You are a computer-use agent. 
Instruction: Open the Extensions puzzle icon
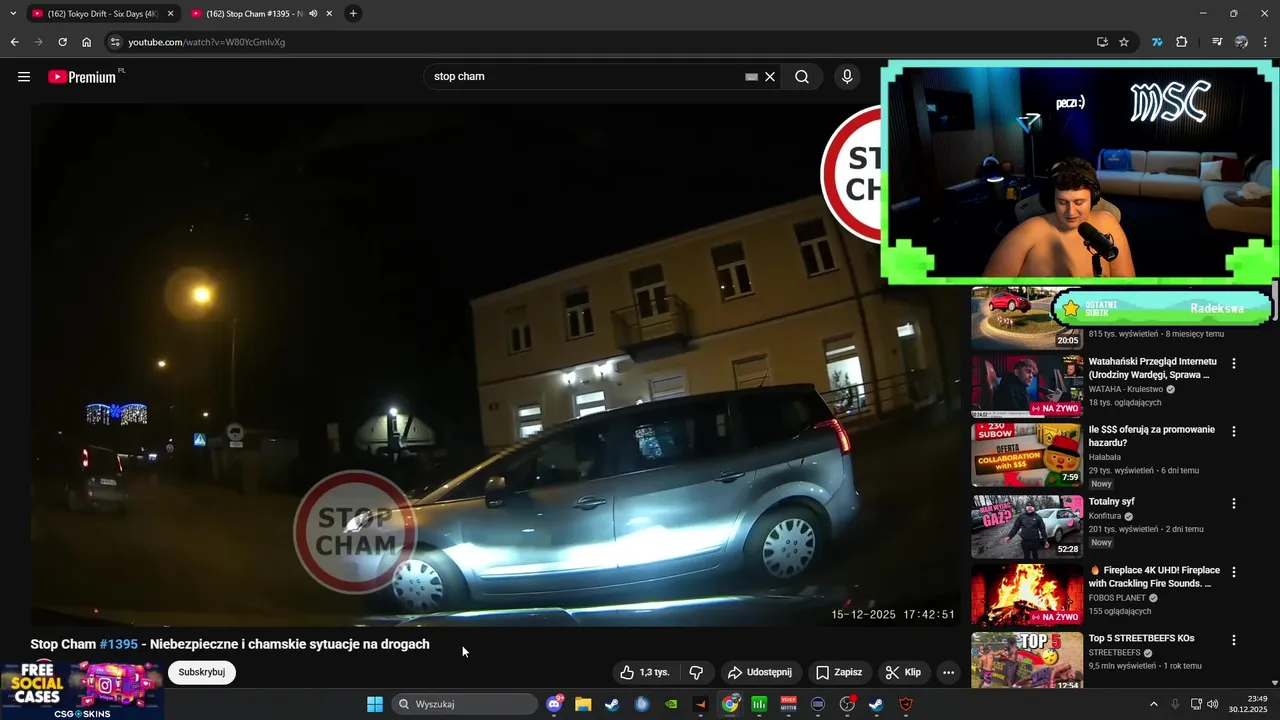tap(1182, 42)
